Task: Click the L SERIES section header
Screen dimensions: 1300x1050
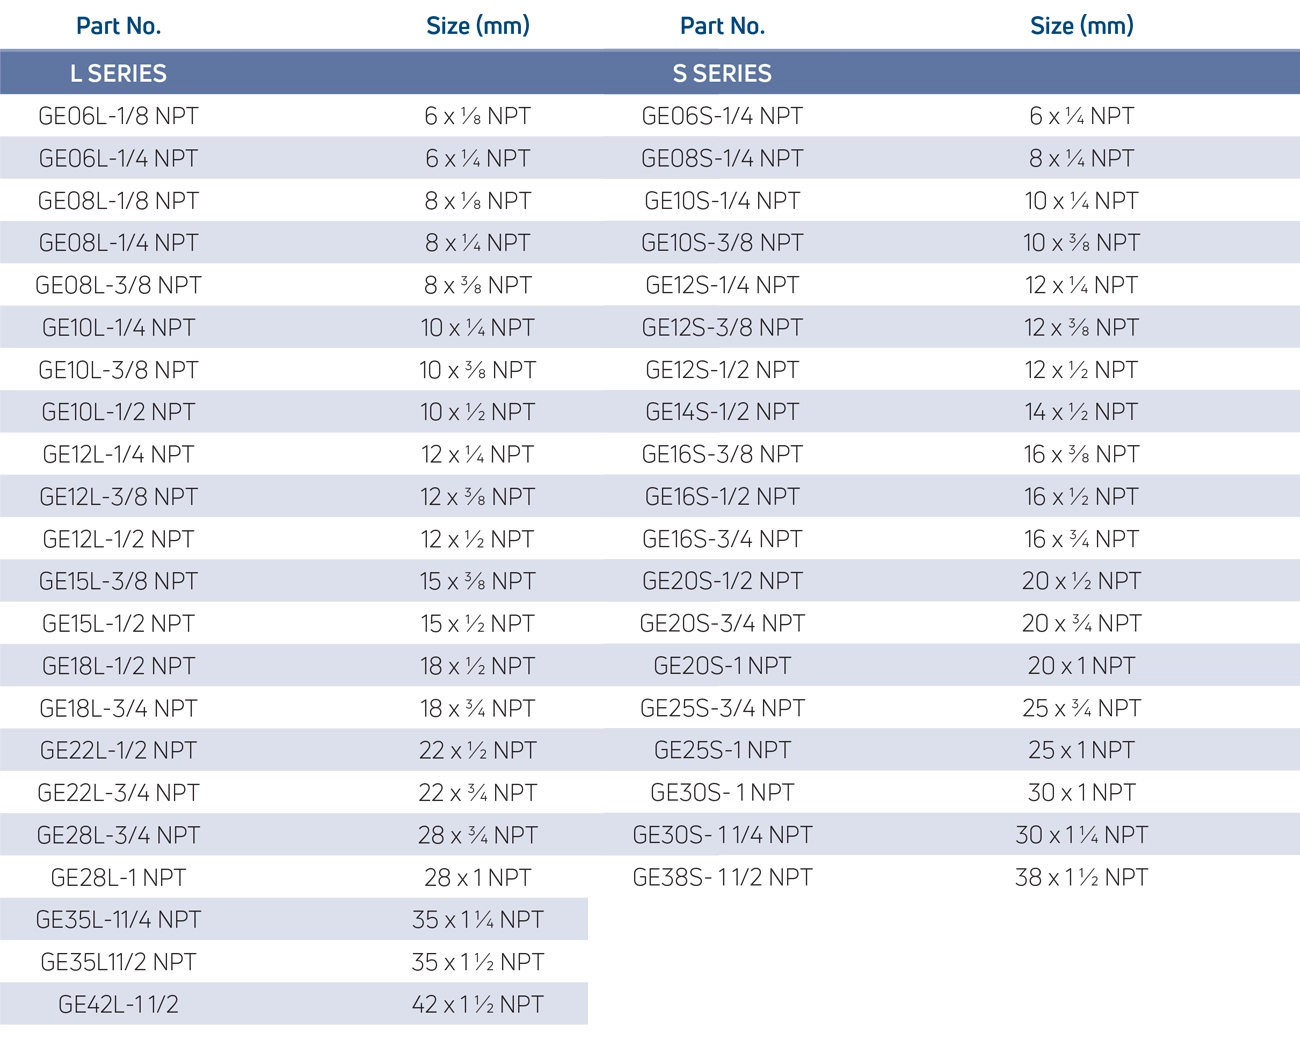Action: 118,73
